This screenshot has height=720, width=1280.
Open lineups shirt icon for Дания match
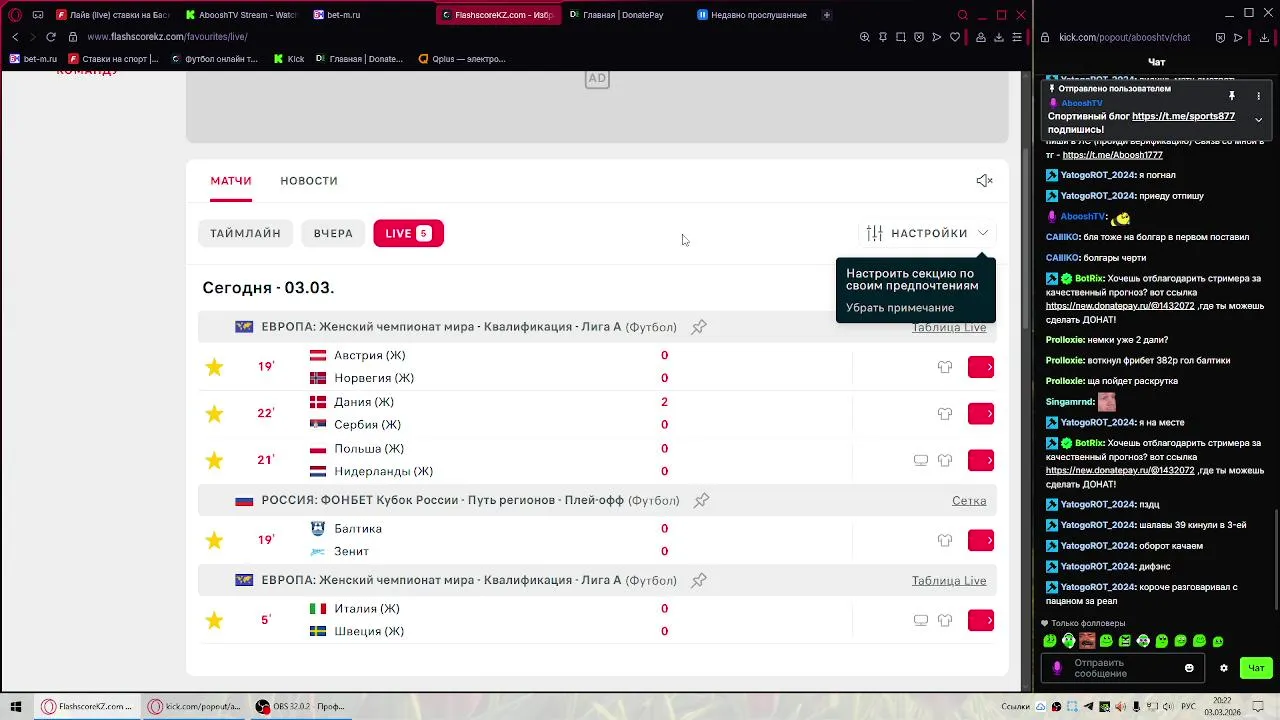945,413
